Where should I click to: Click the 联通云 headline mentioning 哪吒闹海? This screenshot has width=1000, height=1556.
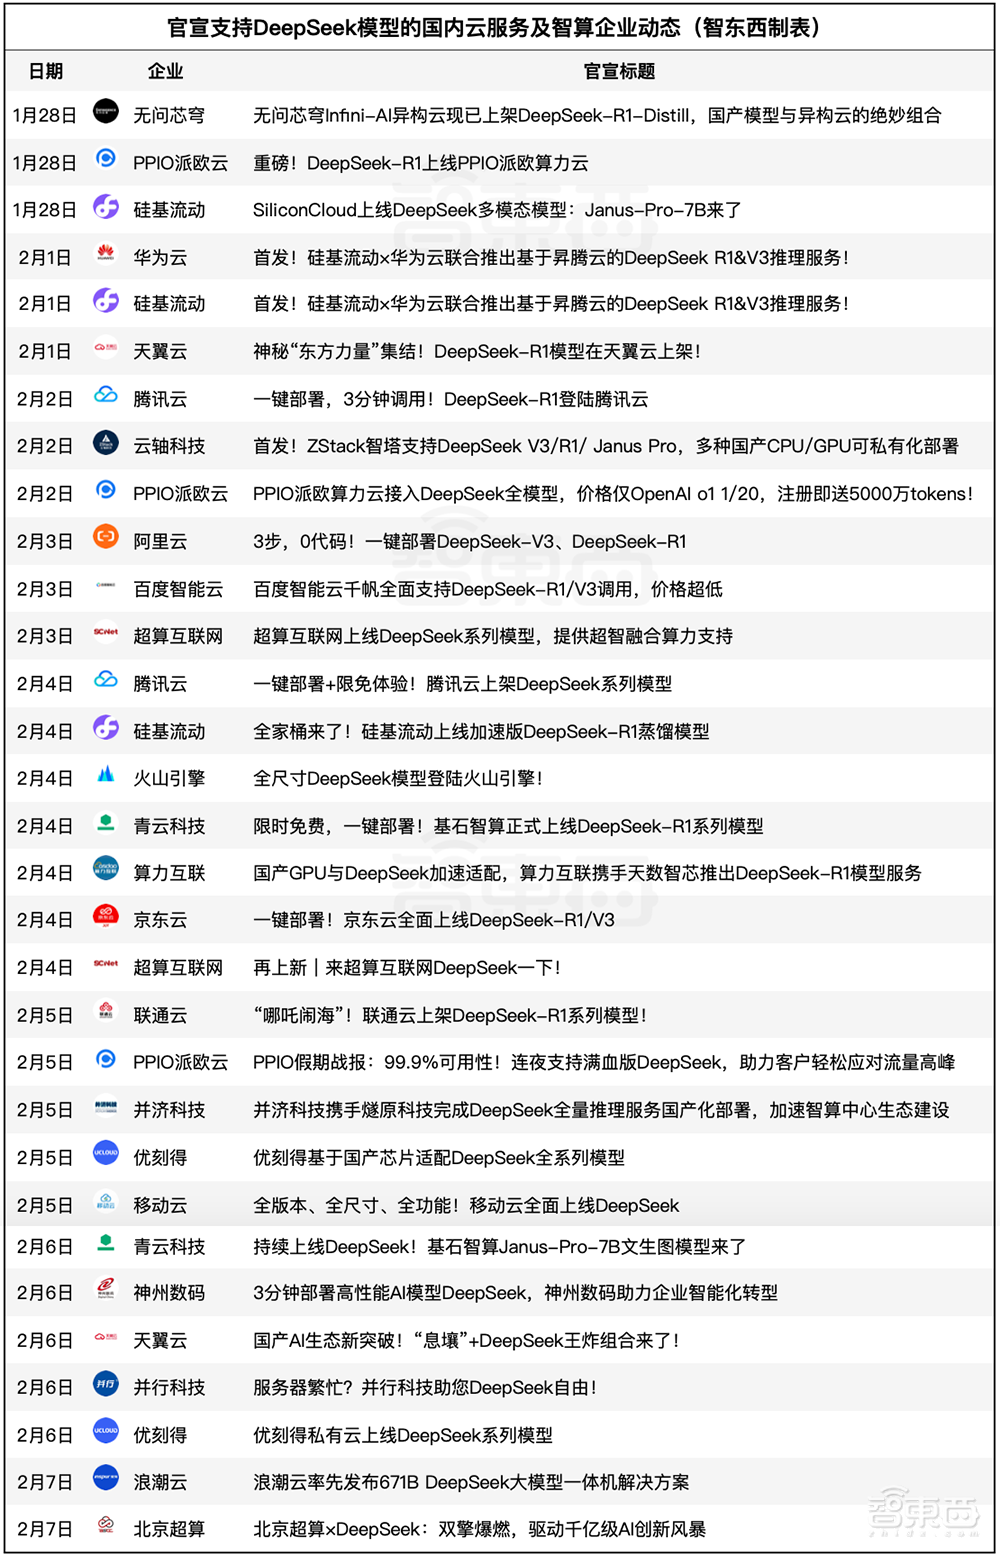coord(450,1014)
